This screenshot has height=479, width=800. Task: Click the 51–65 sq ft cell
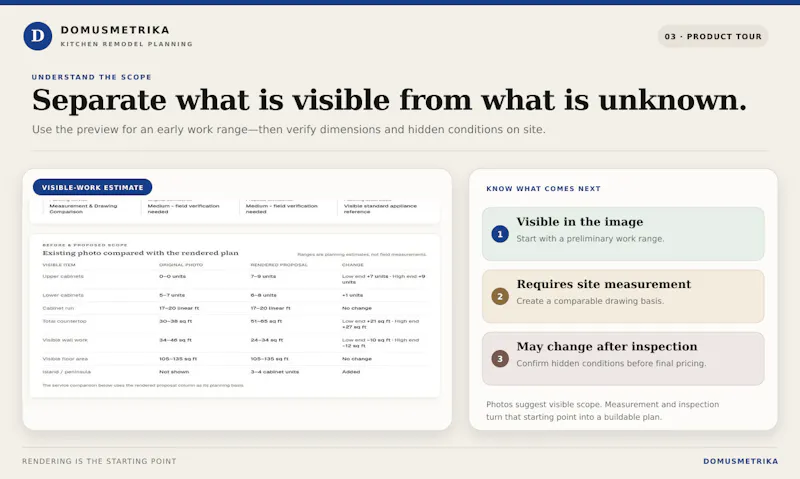(266, 321)
